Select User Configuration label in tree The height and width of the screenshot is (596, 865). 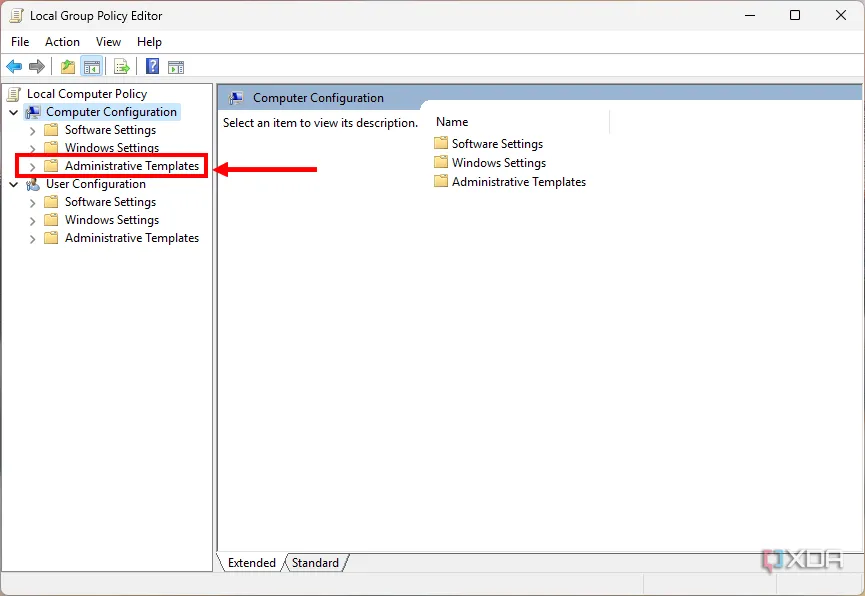(x=96, y=184)
